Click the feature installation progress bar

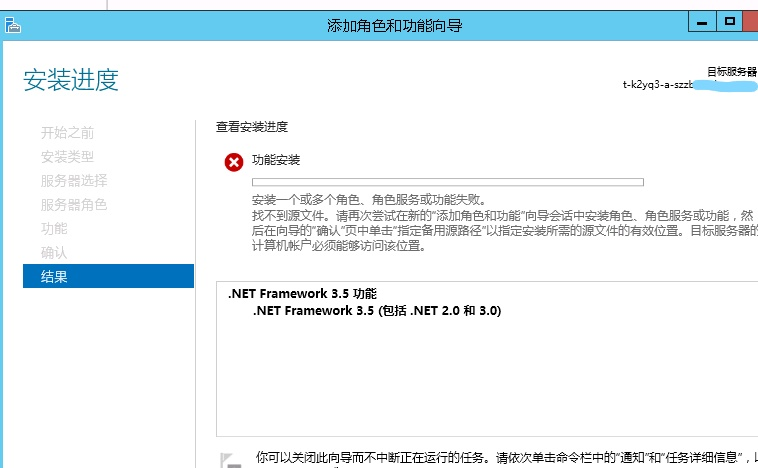coord(448,182)
